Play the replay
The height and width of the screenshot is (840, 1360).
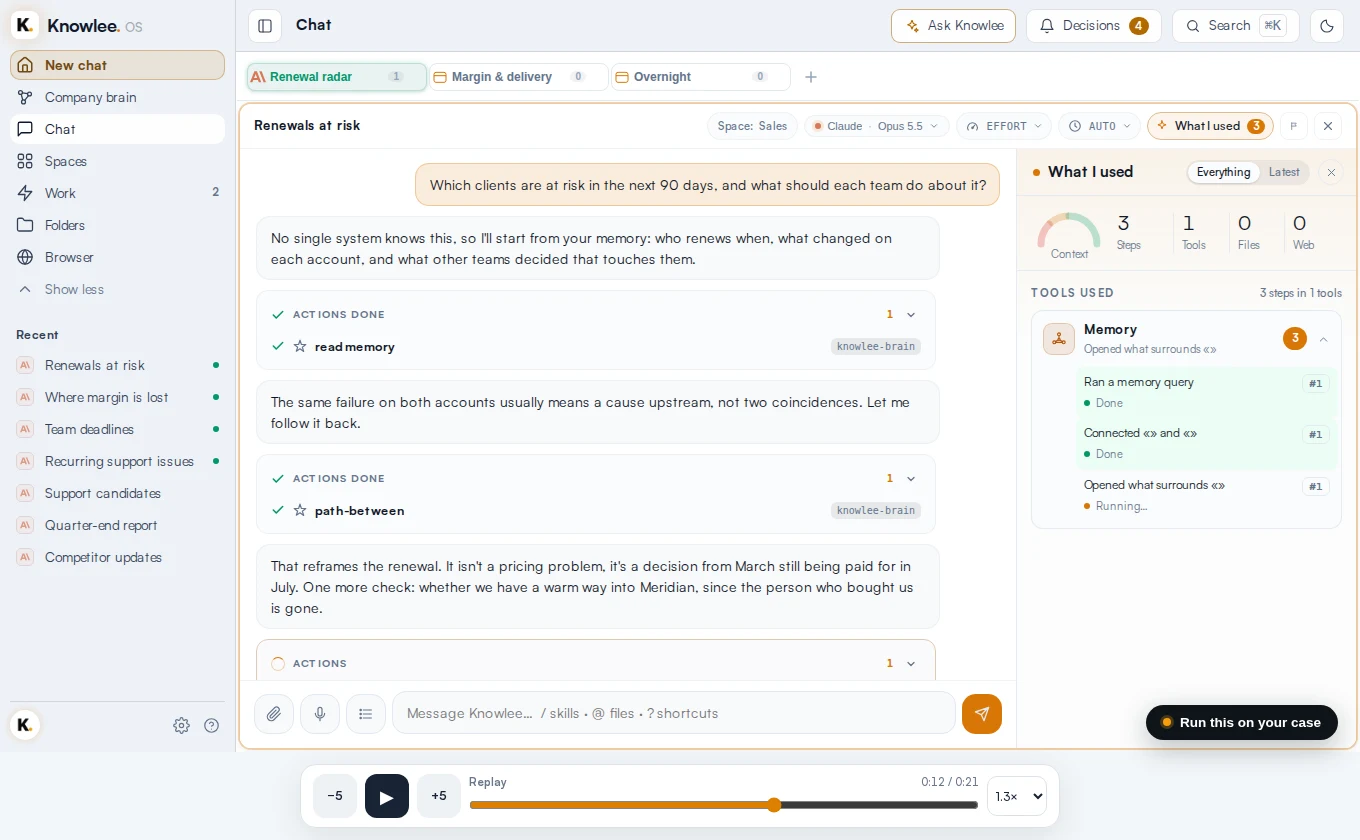pos(387,796)
